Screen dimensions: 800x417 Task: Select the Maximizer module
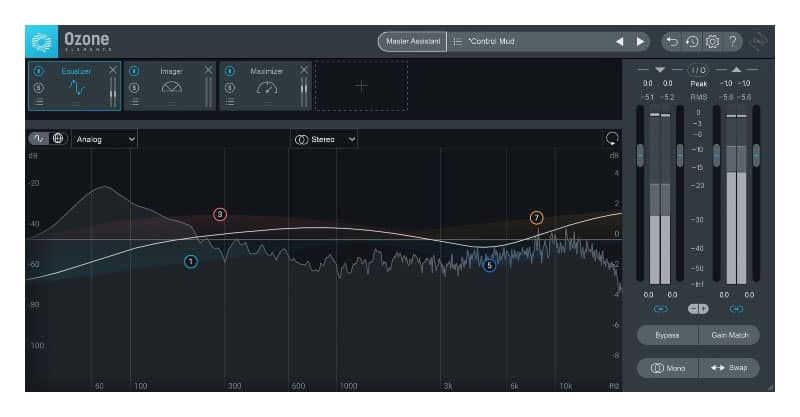pos(267,87)
